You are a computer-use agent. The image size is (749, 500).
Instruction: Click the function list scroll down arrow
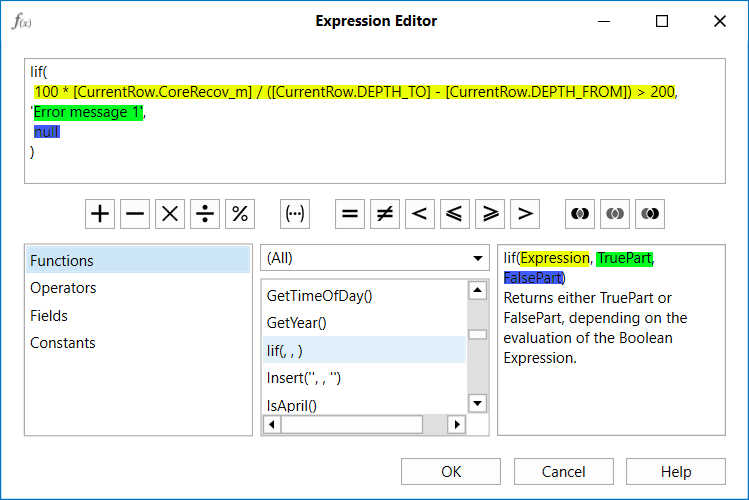pyautogui.click(x=478, y=403)
